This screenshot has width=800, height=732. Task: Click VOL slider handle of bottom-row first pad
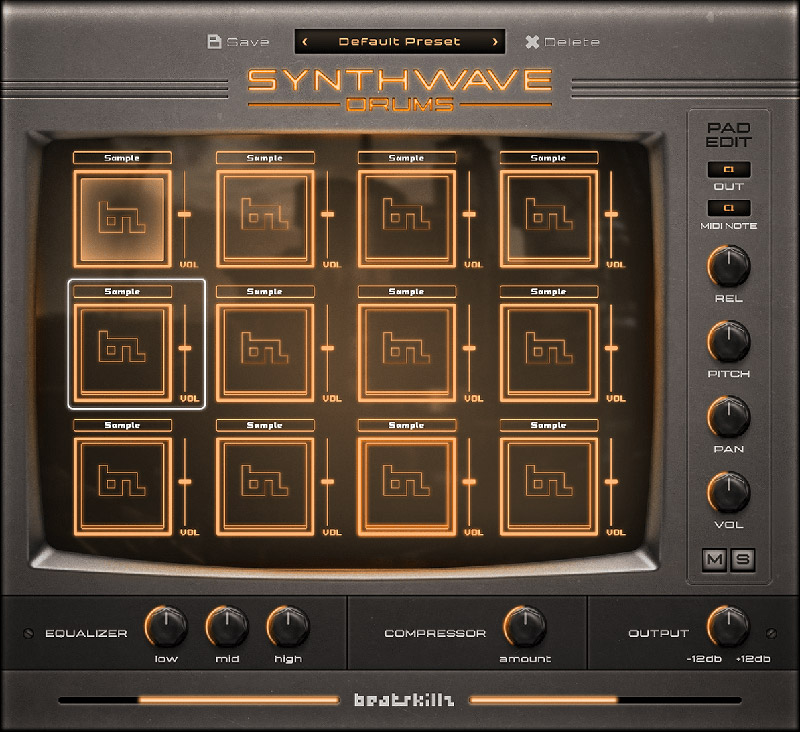click(185, 482)
